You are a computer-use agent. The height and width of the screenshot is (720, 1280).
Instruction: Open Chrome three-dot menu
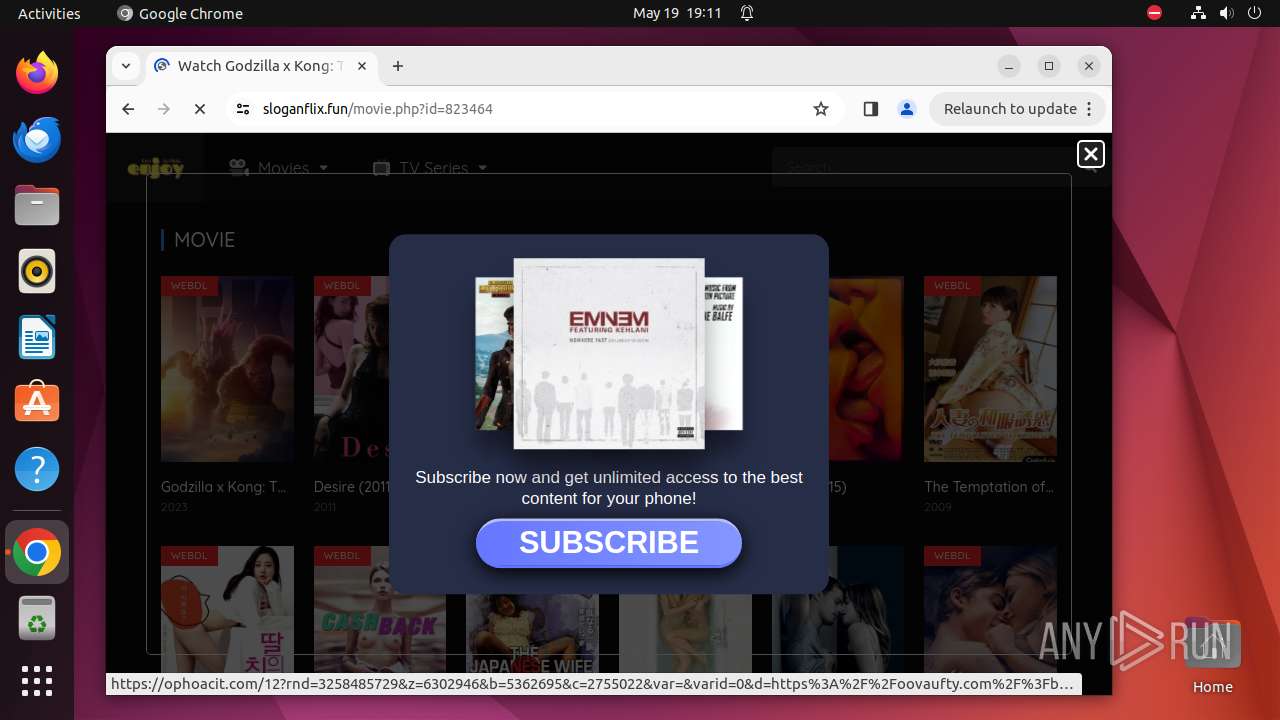(x=1090, y=109)
